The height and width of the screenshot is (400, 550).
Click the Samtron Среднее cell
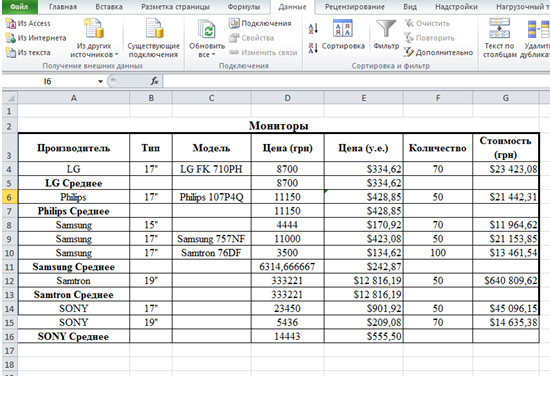74,294
